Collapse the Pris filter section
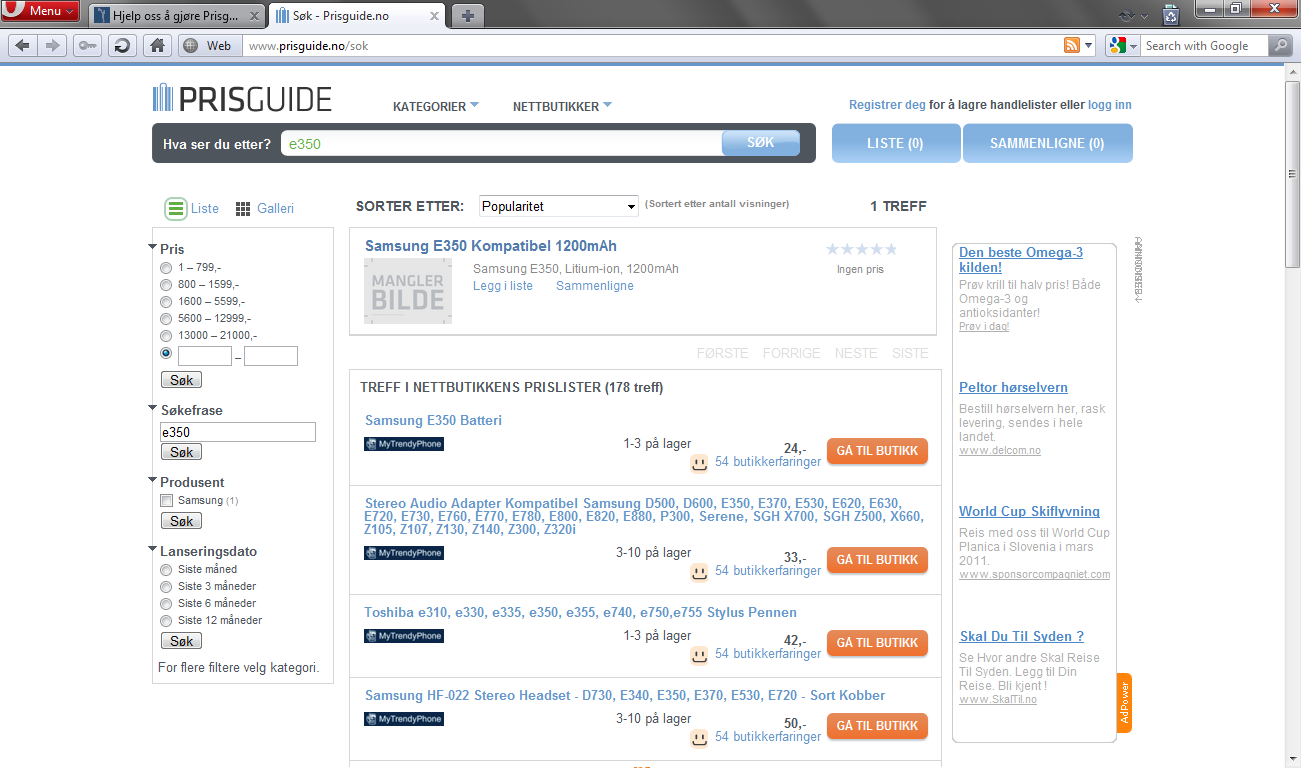Image resolution: width=1301 pixels, height=768 pixels. click(153, 248)
